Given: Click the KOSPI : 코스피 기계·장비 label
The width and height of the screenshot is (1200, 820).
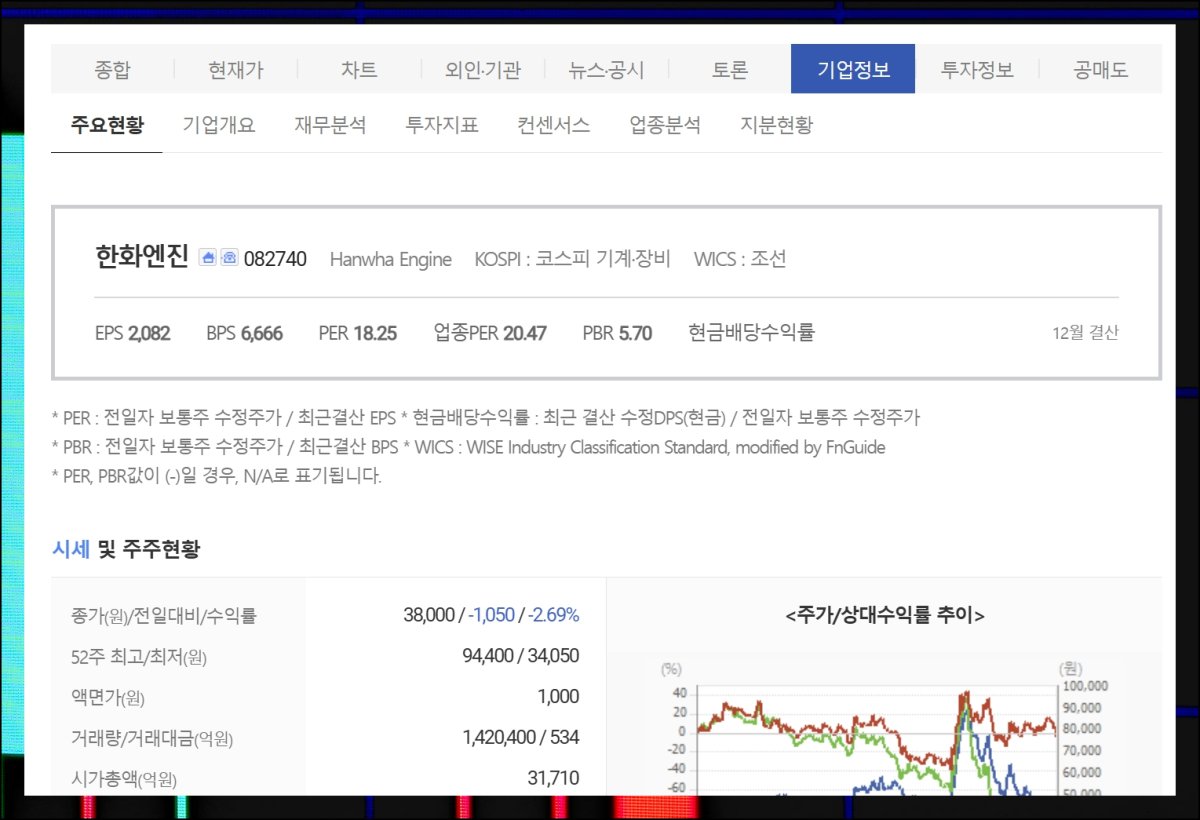Looking at the screenshot, I should (572, 259).
